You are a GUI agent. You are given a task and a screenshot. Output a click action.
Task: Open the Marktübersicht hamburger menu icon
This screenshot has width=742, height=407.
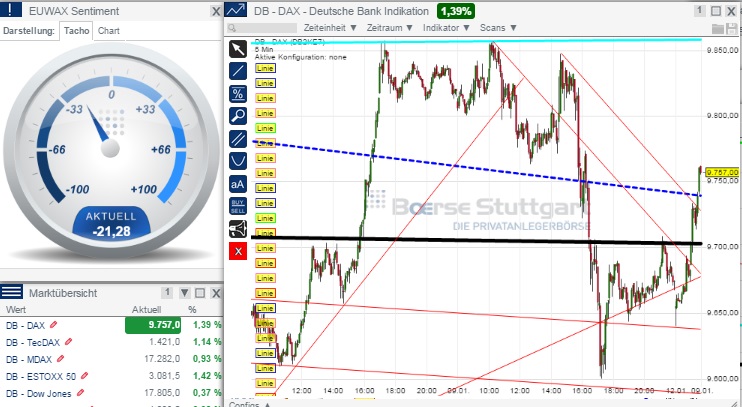point(11,292)
